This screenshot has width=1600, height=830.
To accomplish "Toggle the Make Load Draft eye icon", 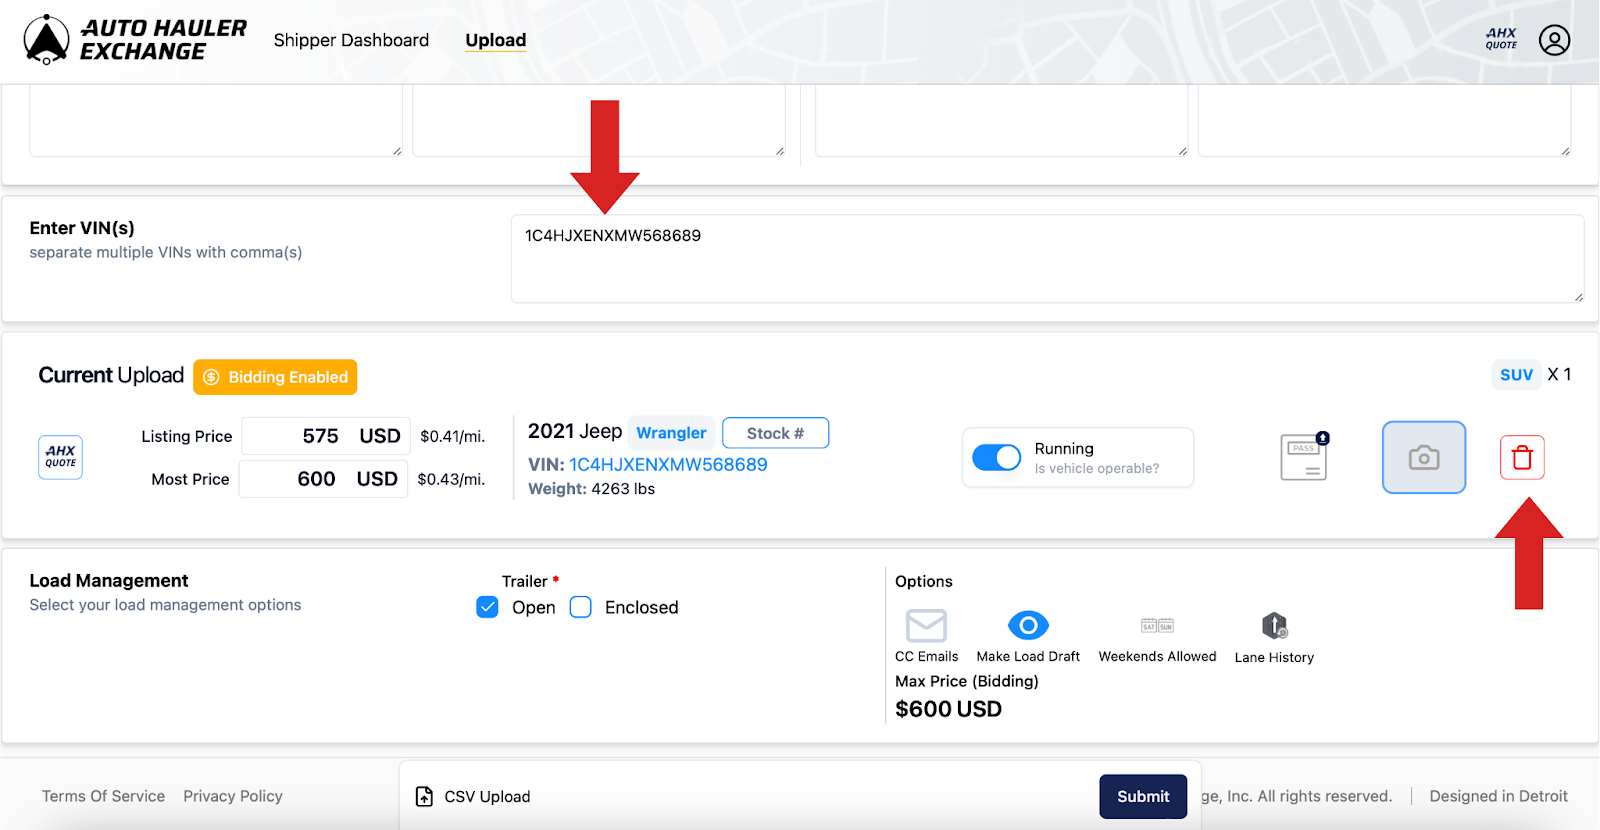I will click(x=1028, y=625).
